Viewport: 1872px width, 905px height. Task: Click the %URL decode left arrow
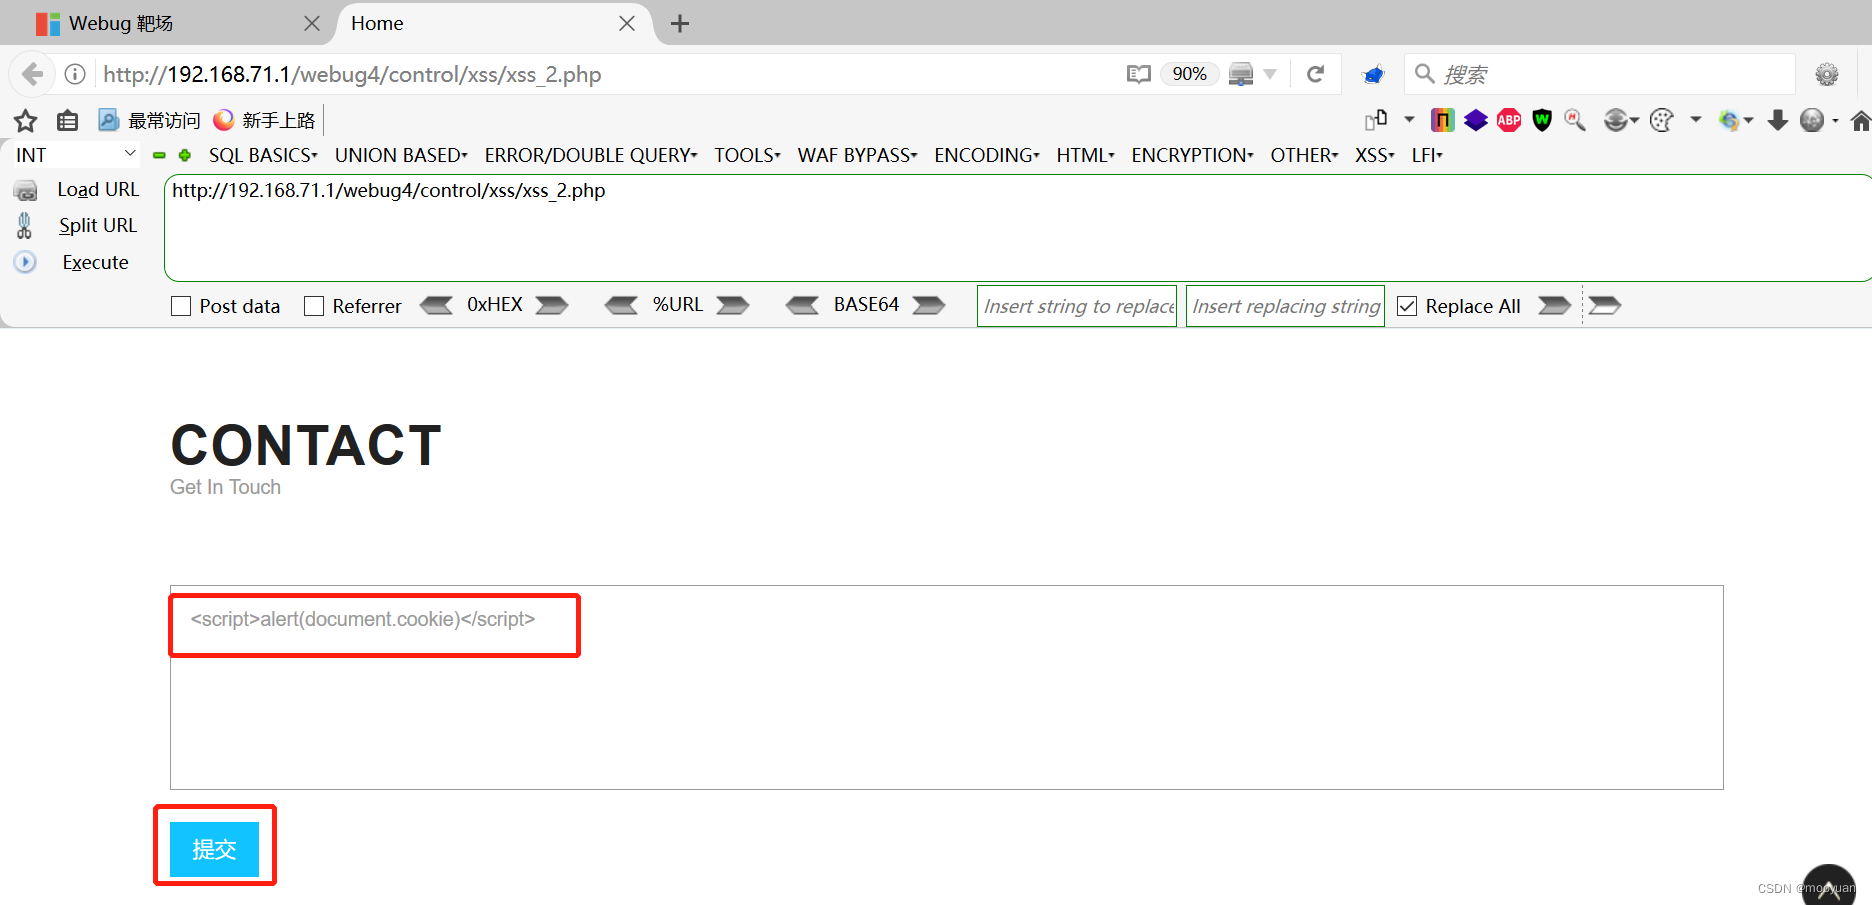pyautogui.click(x=621, y=305)
